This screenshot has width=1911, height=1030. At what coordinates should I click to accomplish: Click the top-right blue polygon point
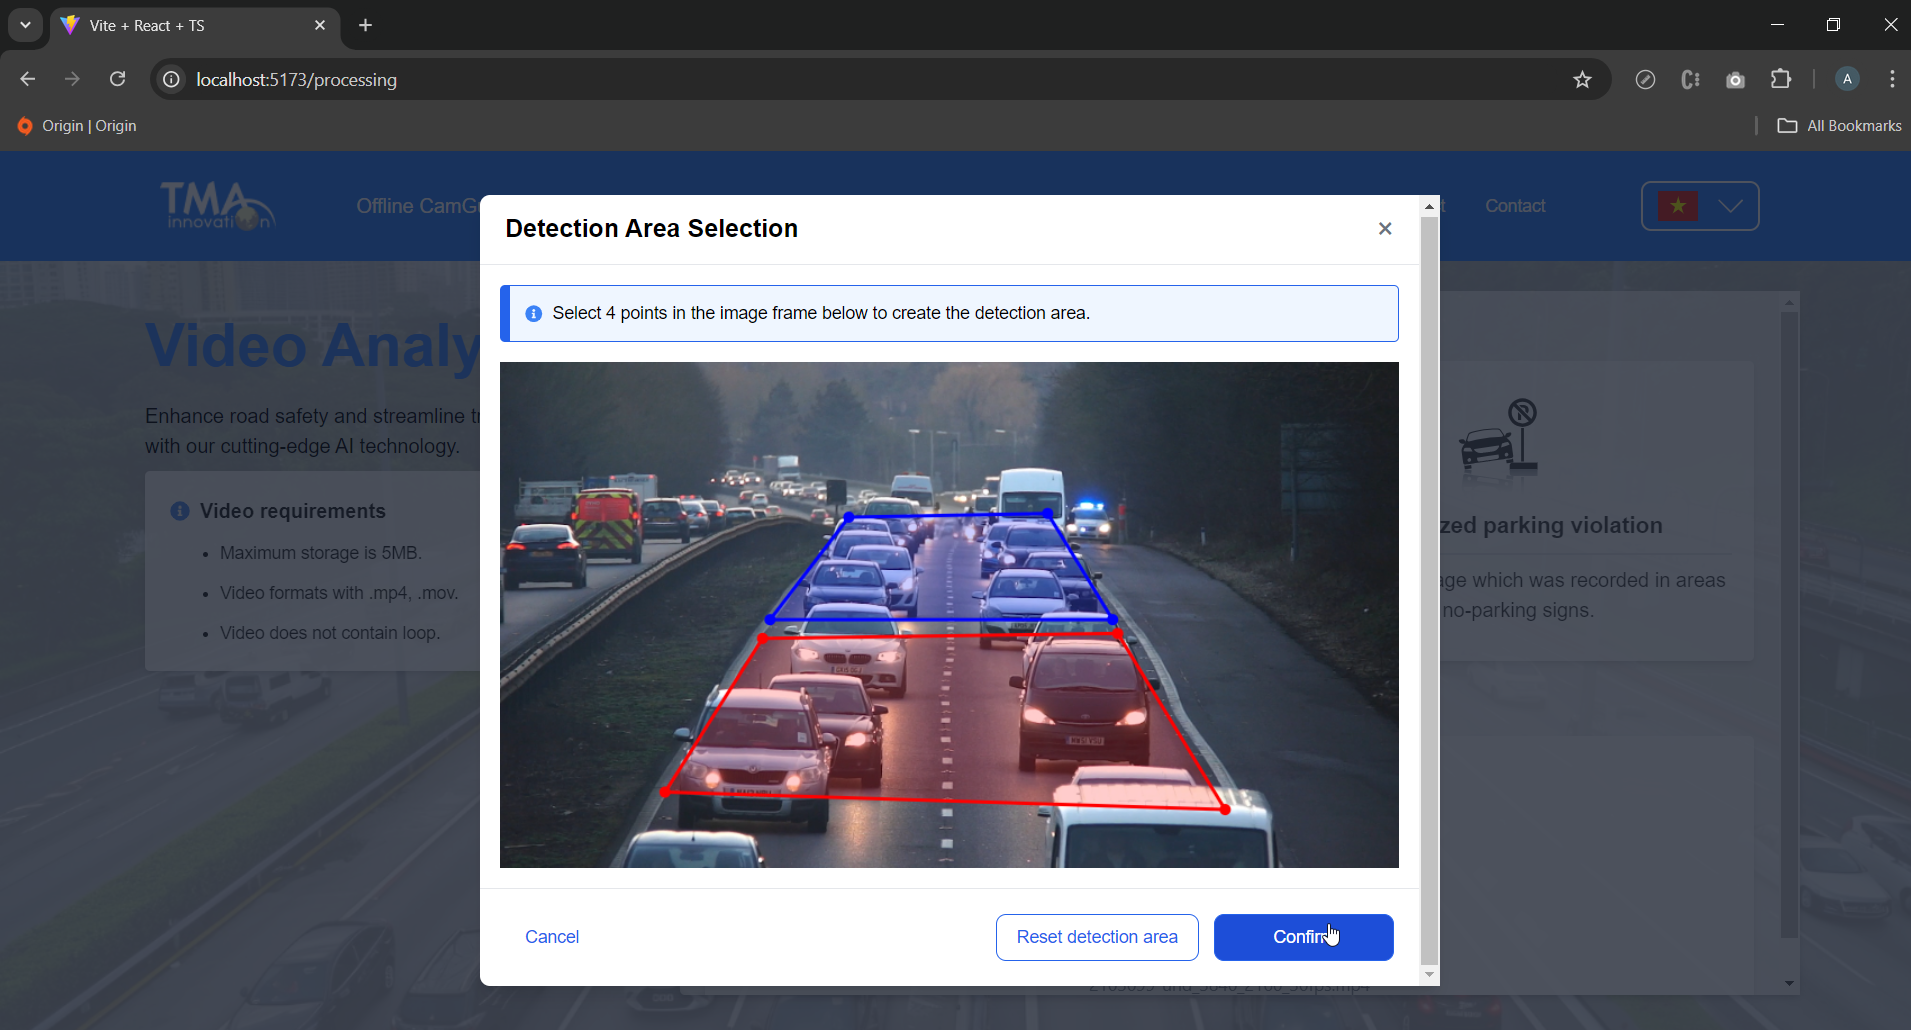(x=1047, y=513)
